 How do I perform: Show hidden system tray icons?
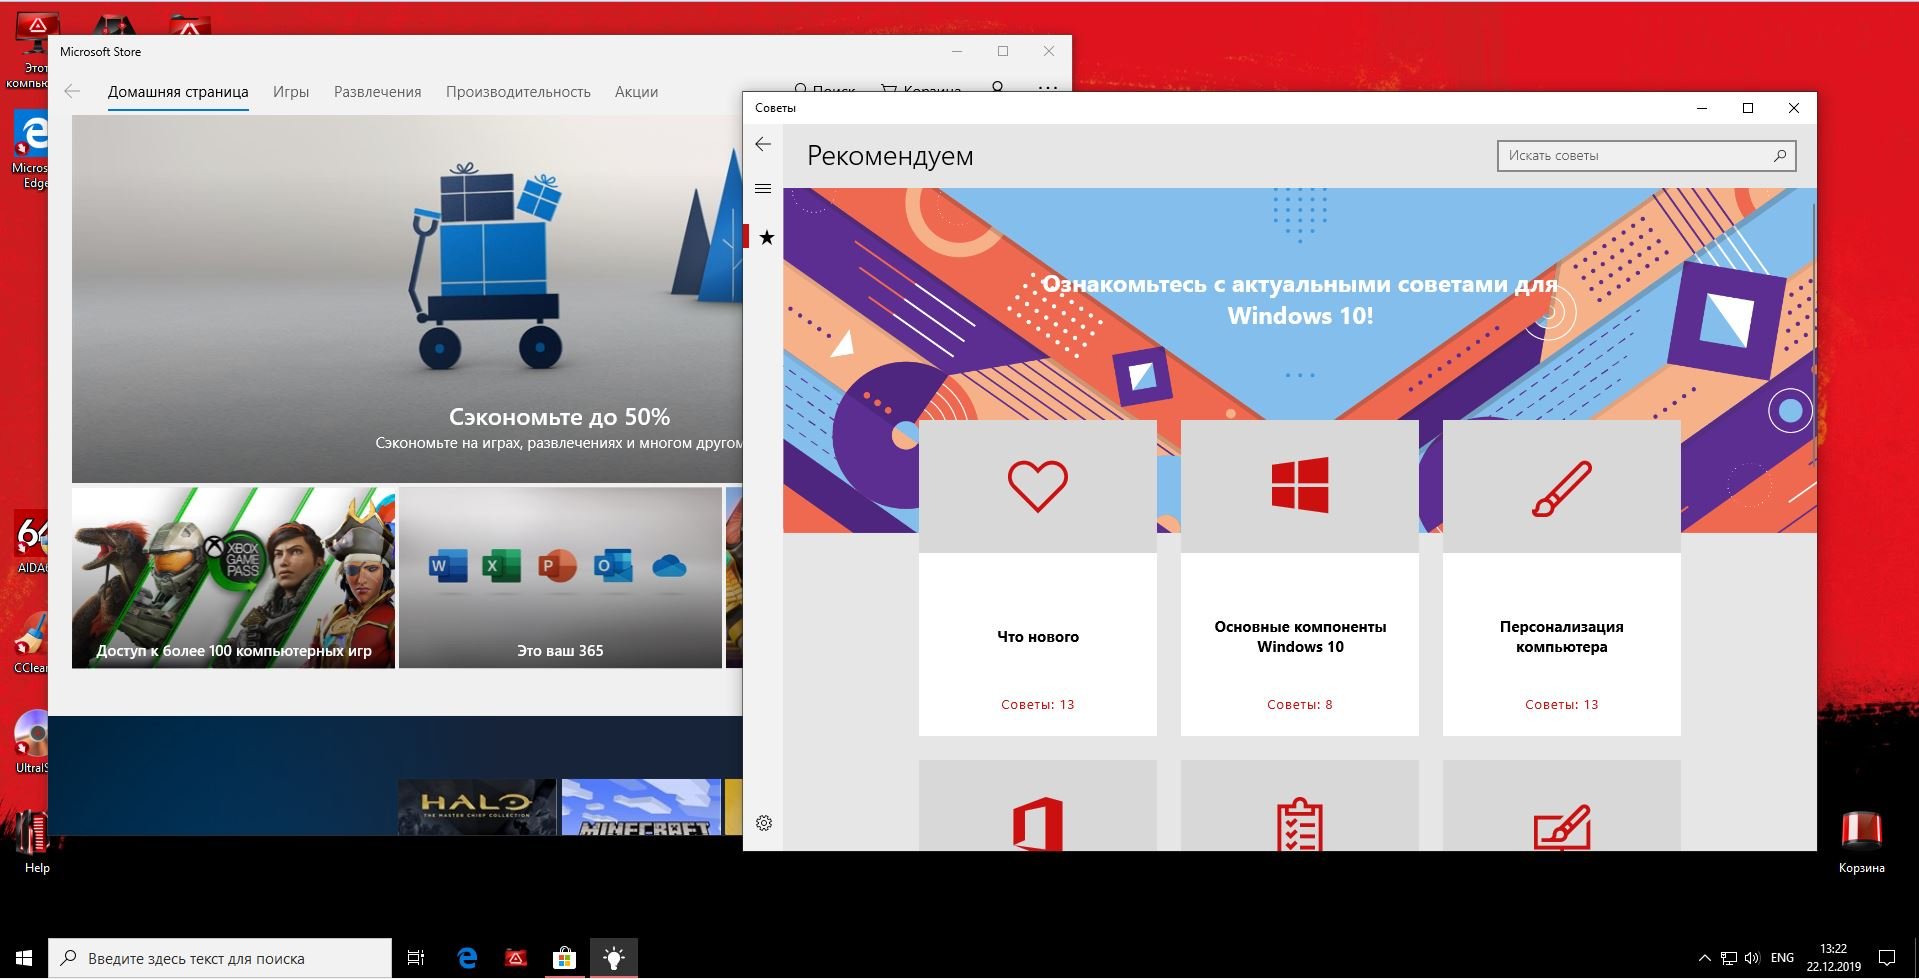[x=1704, y=958]
